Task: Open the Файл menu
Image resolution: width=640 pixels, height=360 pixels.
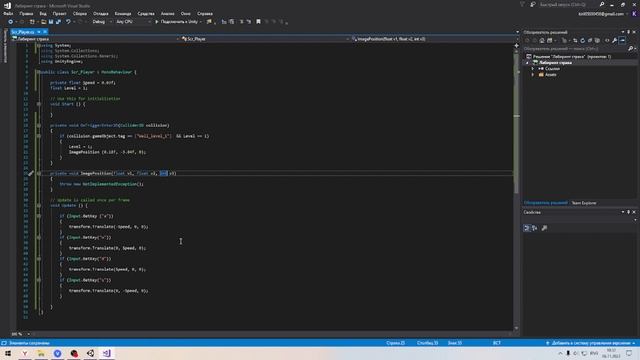Action: click(x=8, y=13)
